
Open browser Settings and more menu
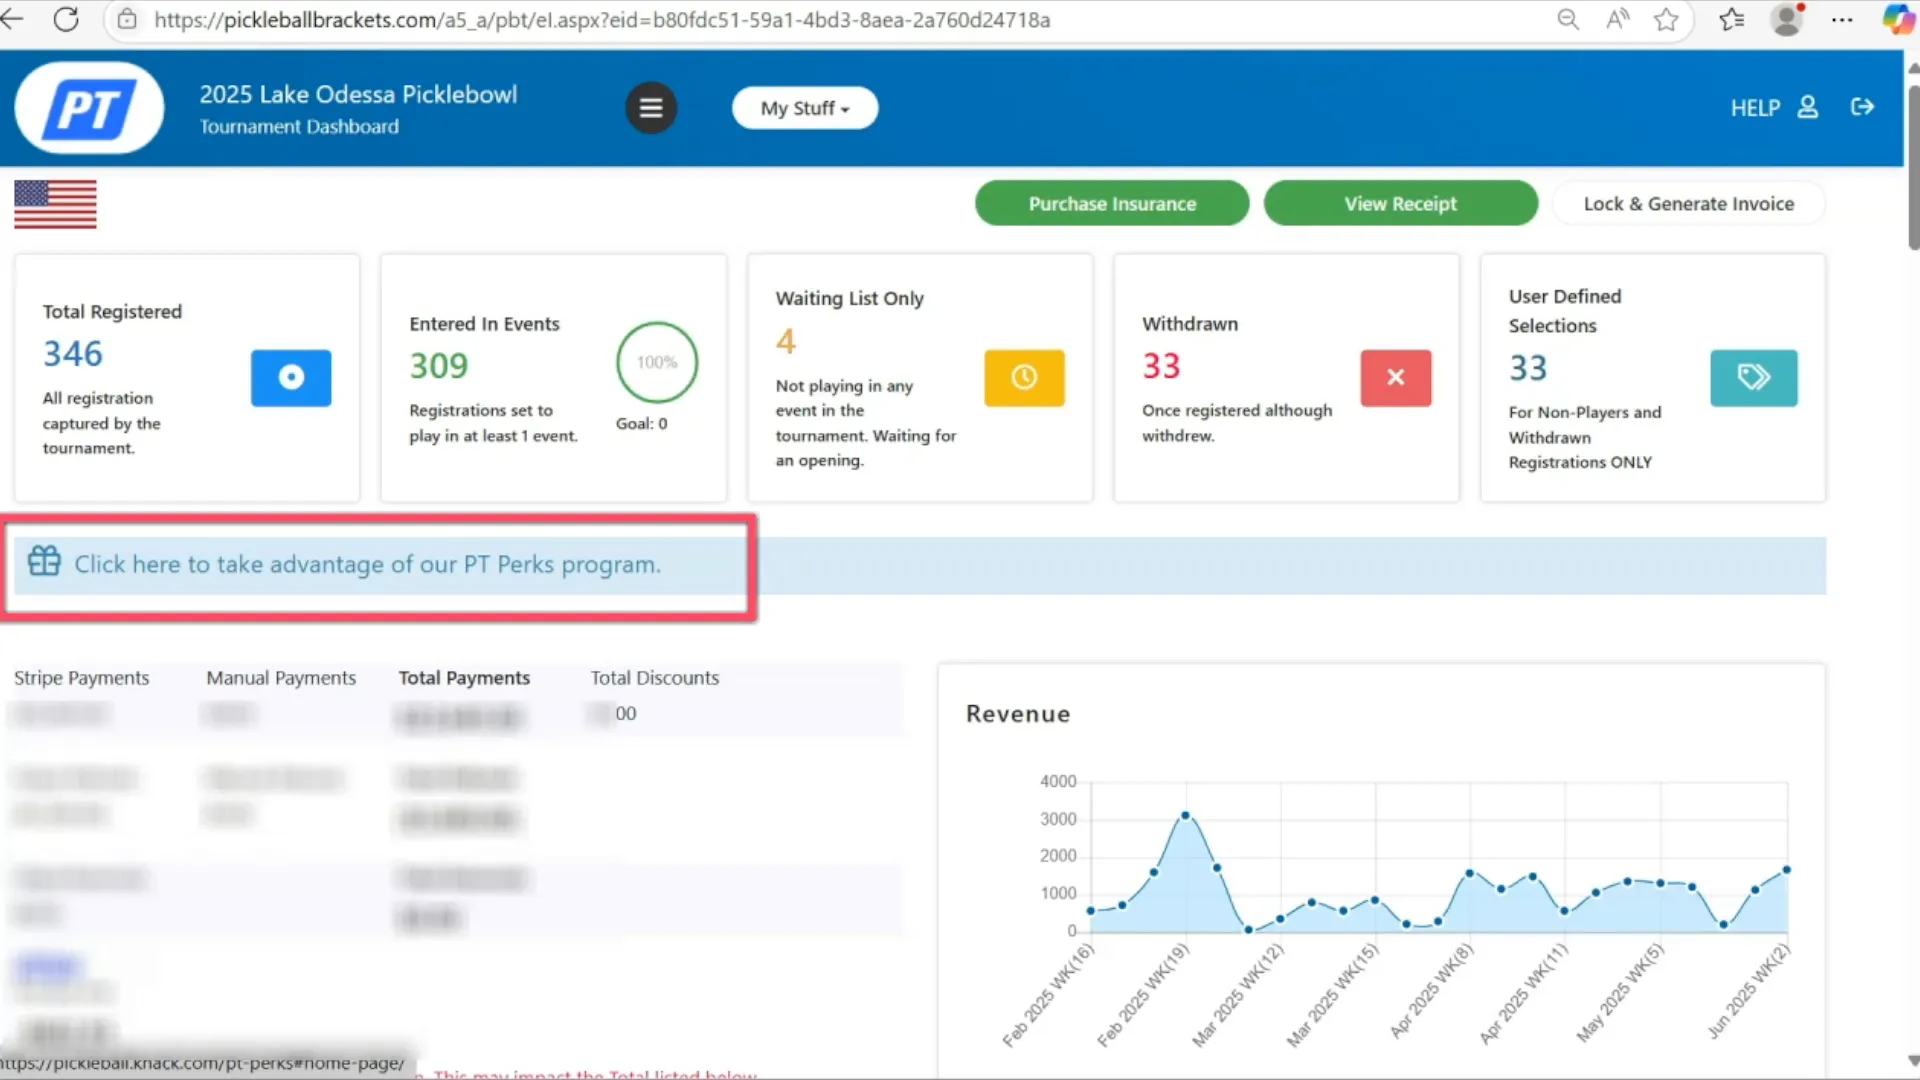(x=1842, y=19)
